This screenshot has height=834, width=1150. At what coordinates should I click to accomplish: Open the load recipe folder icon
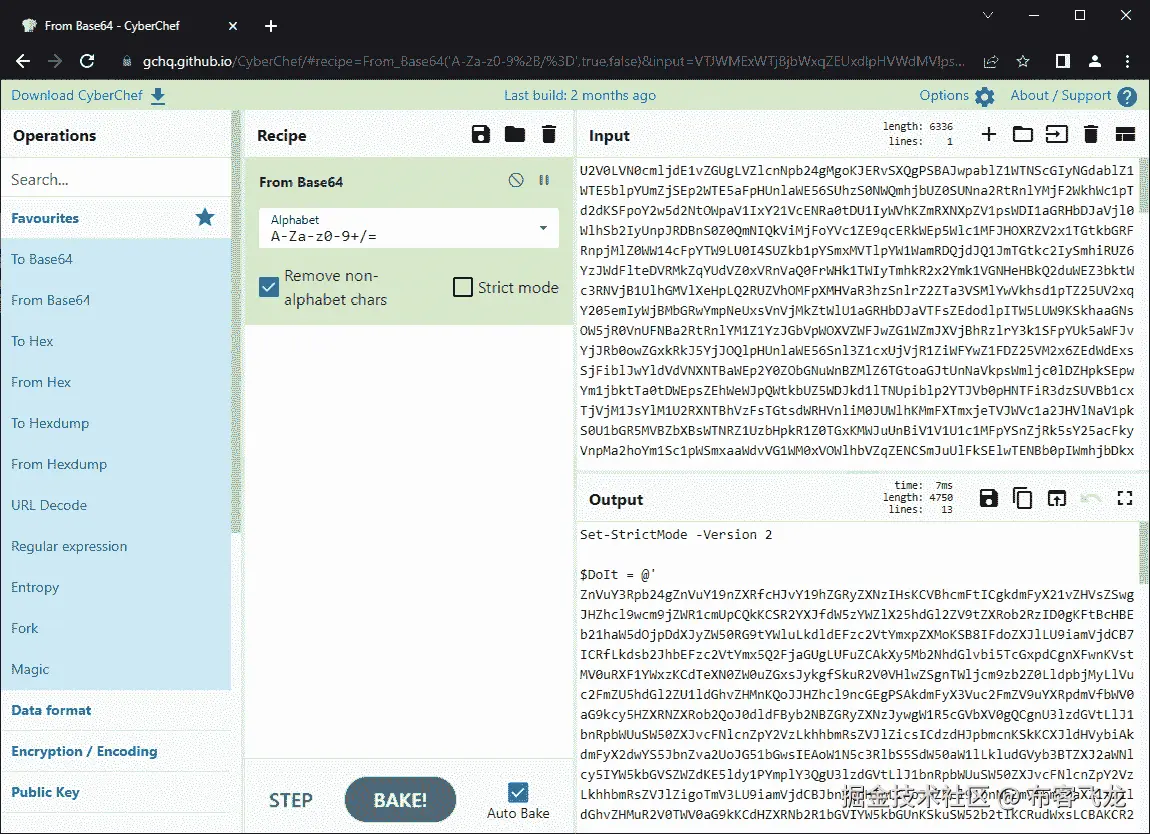514,134
